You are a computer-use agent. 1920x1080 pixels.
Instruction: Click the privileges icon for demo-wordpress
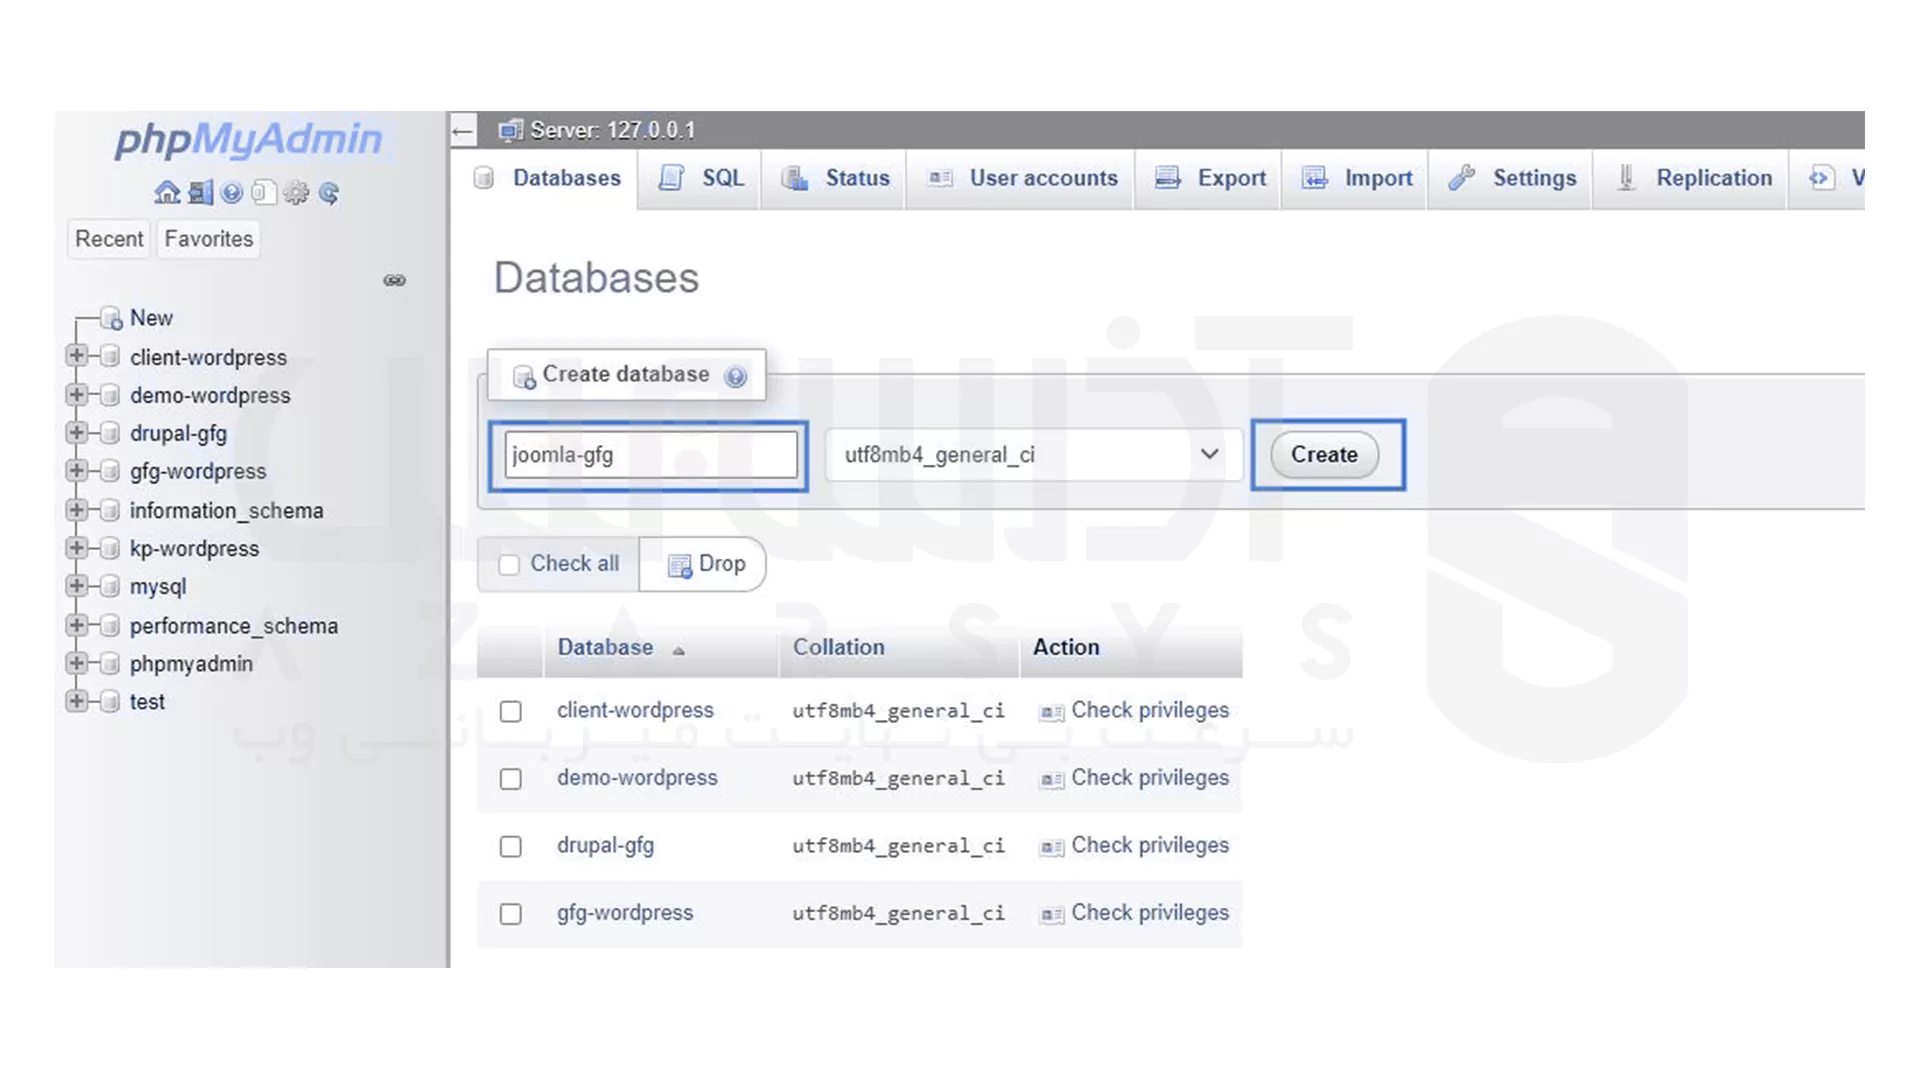1051,780
